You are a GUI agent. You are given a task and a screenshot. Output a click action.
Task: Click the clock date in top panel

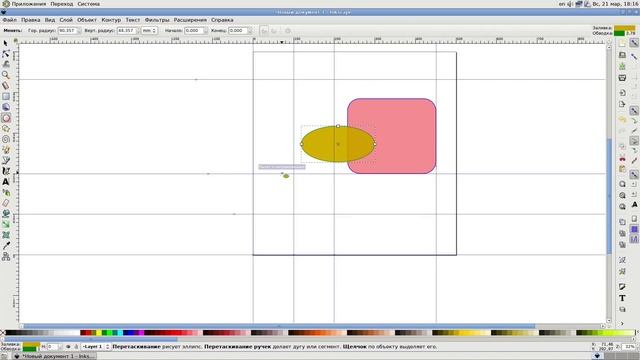(615, 4)
